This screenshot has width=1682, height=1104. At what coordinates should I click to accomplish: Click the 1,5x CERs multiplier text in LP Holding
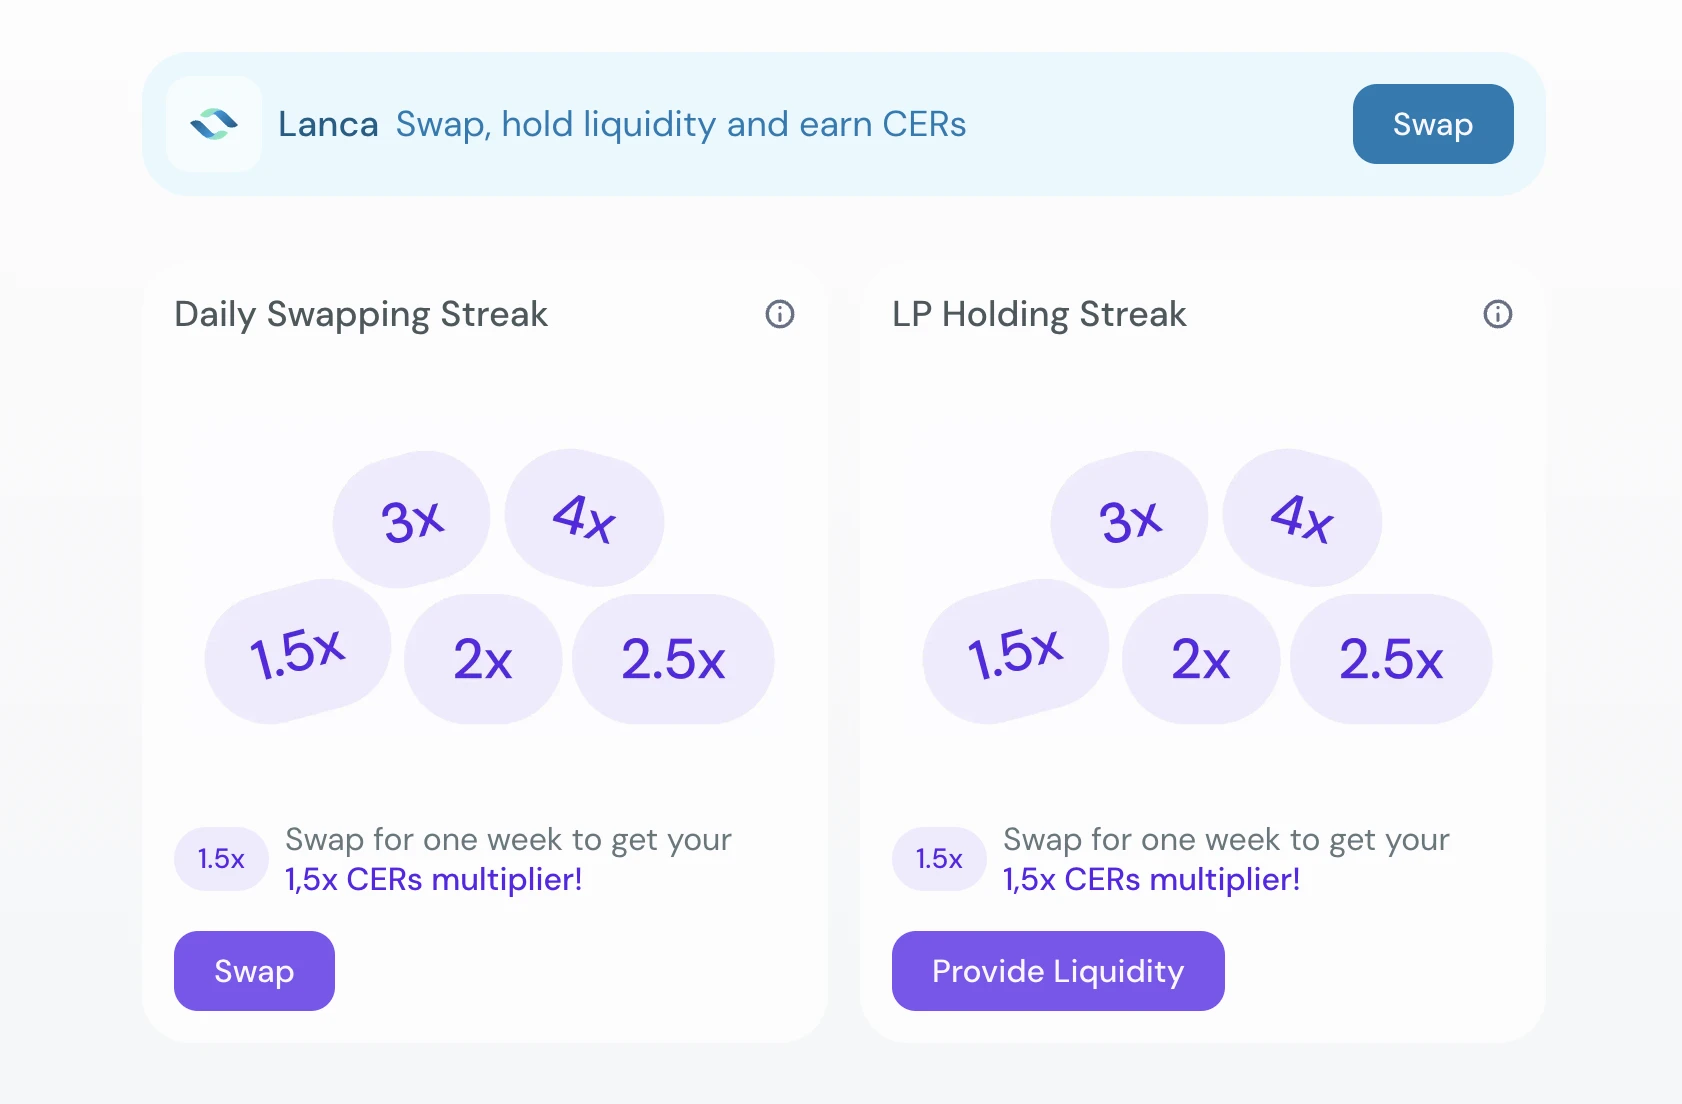tap(1151, 880)
